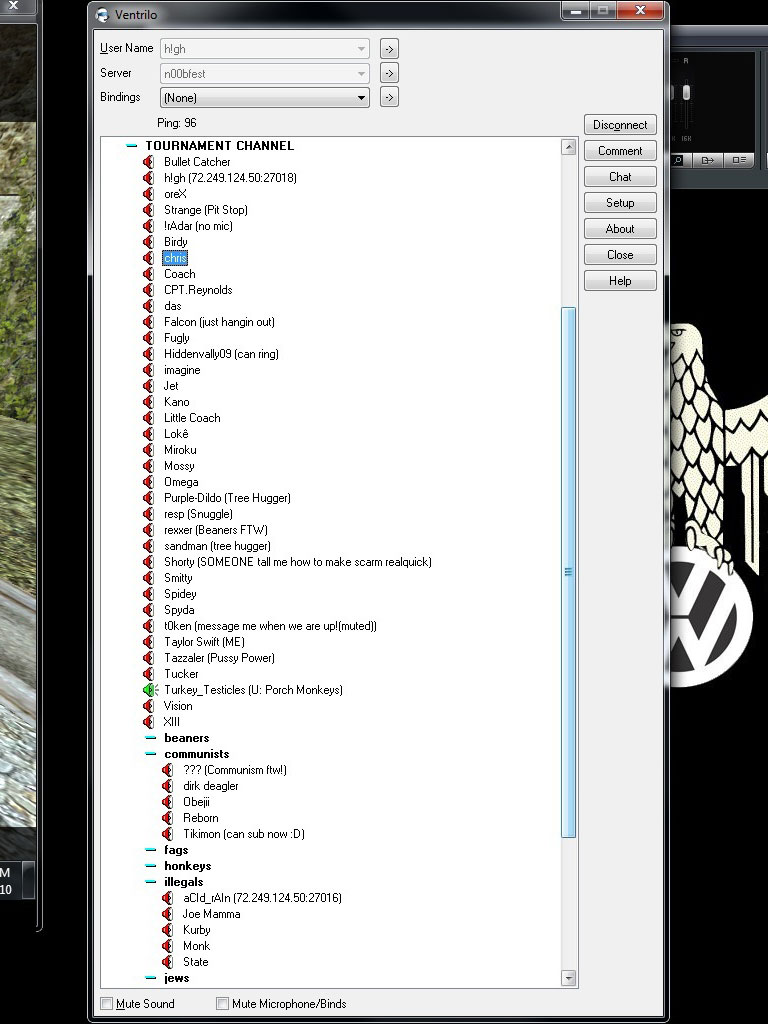768x1028 pixels.
Task: Collapse the TOURNAMENT CHANNEL tree node
Action: 132,146
